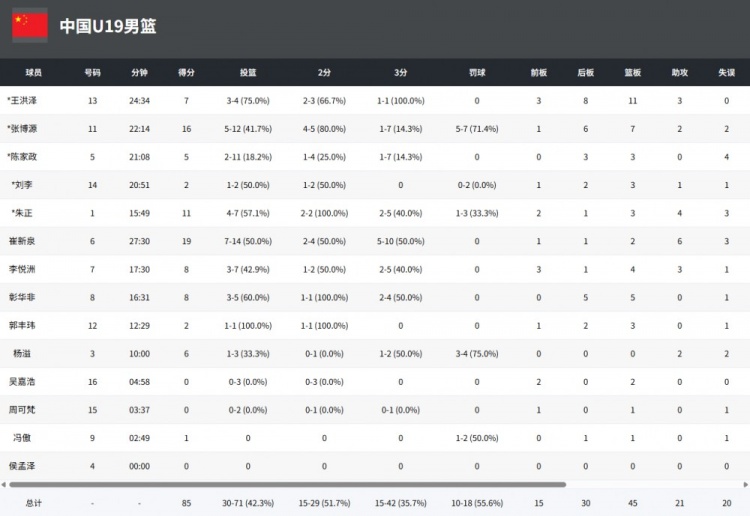Click player name 朱正
750x516 pixels.
point(22,213)
